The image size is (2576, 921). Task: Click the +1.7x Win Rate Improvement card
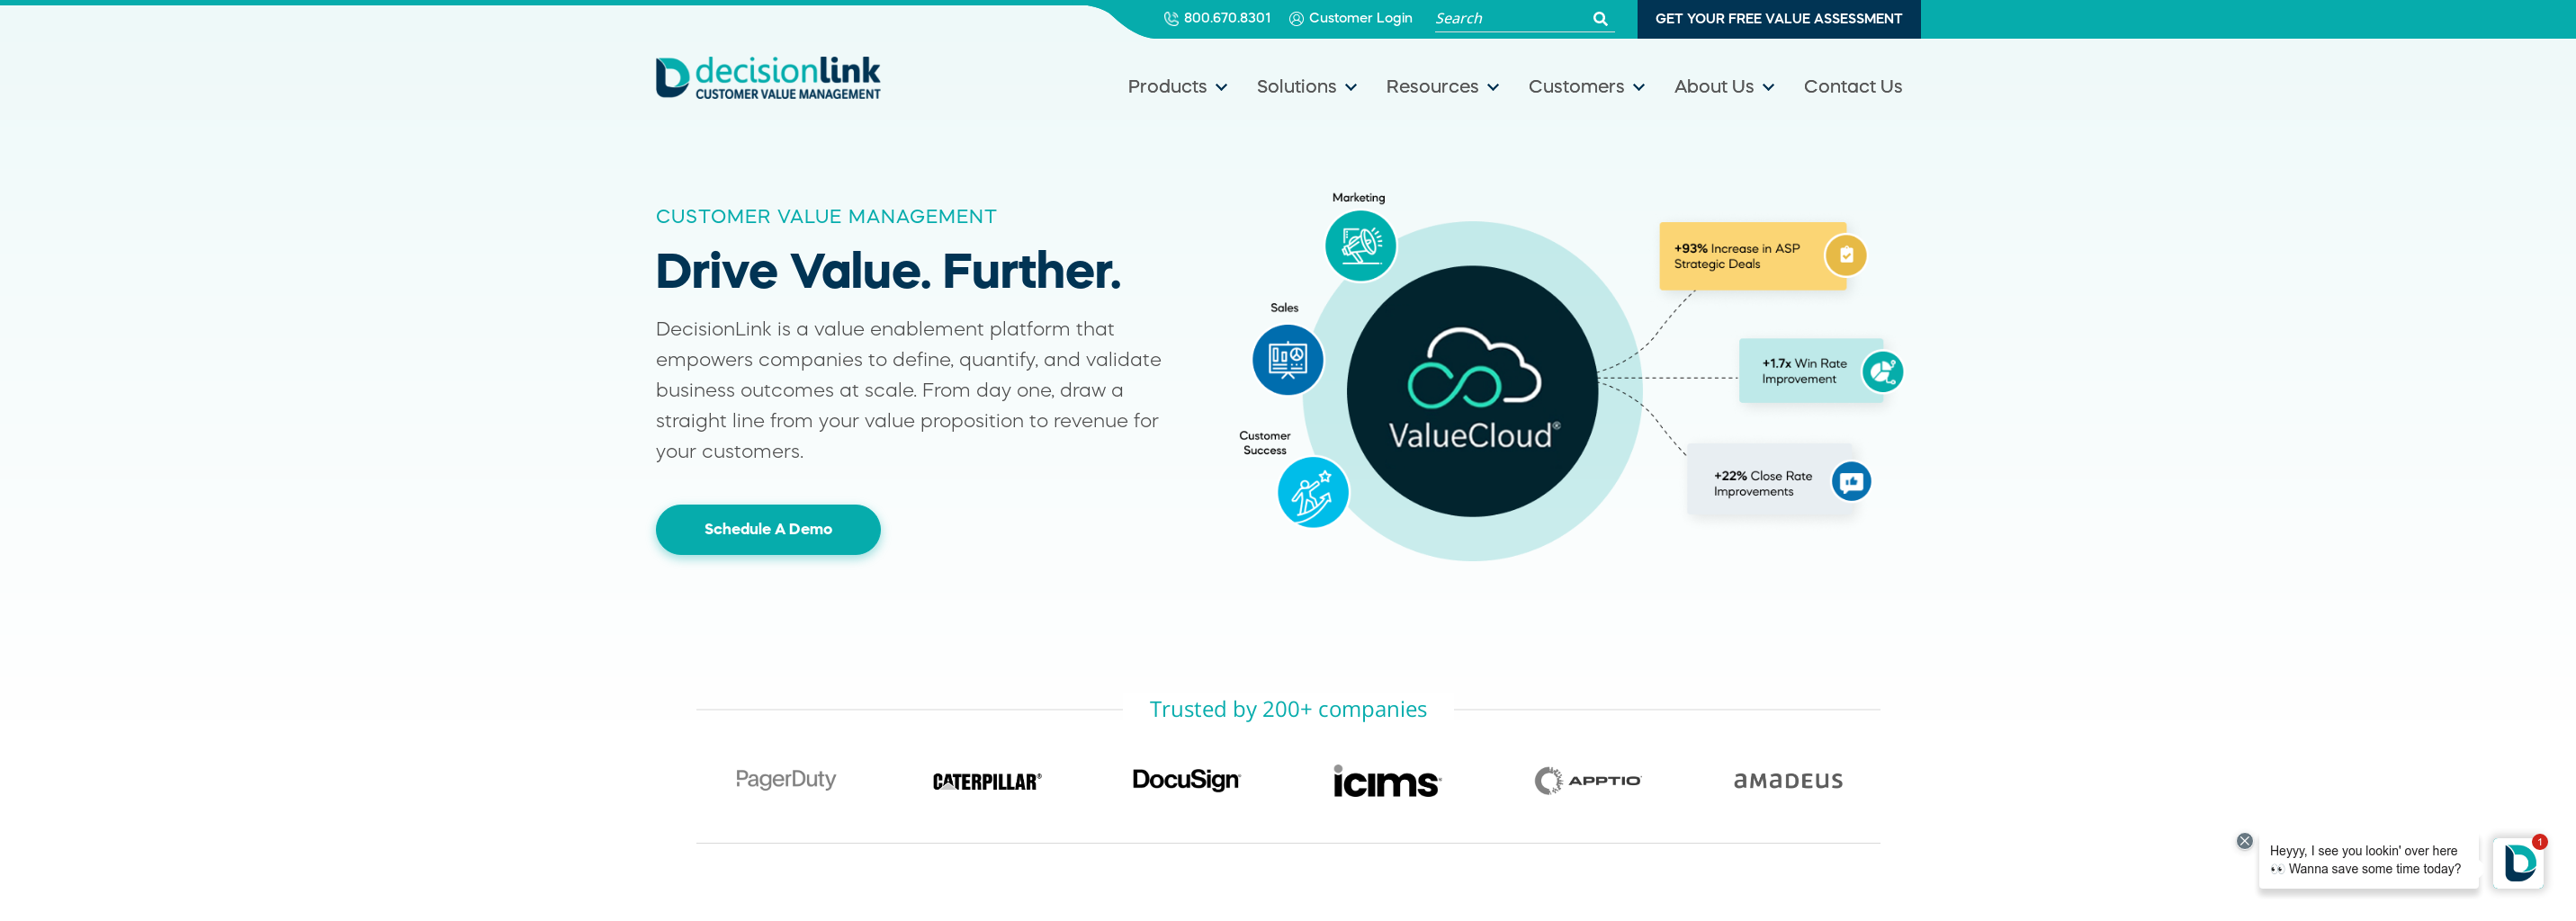tap(1810, 371)
